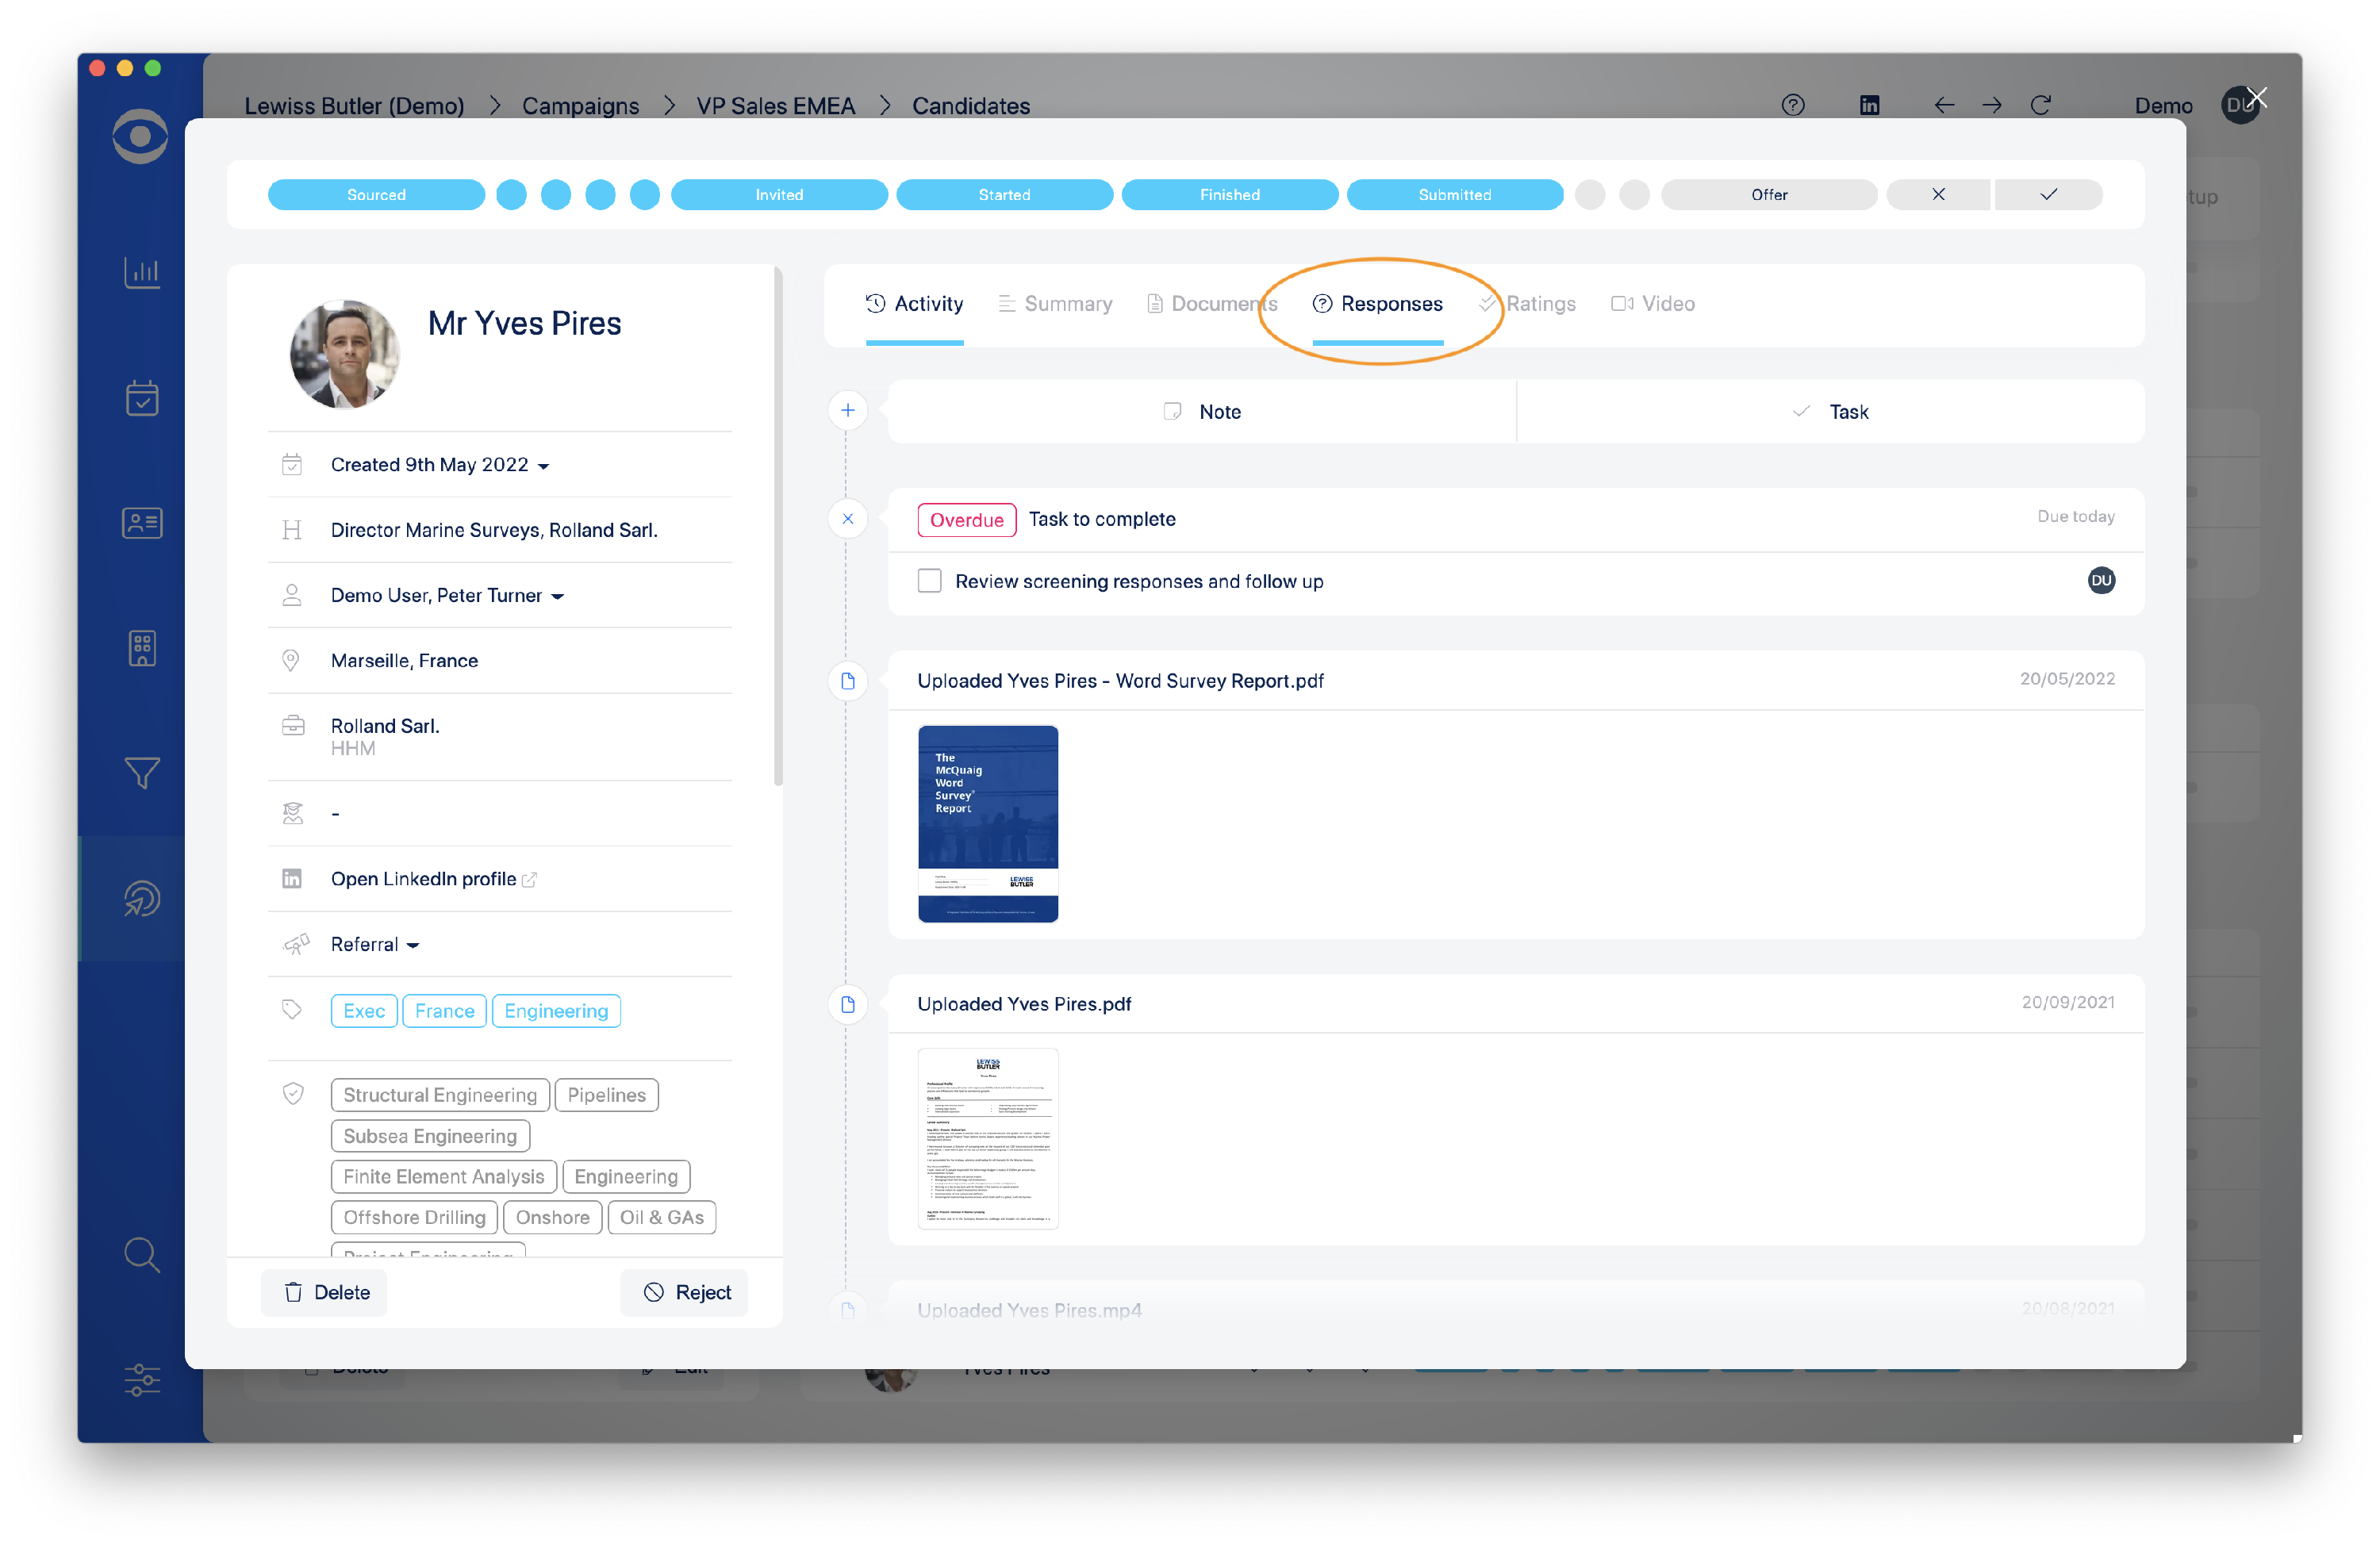This screenshot has width=2380, height=1546.
Task: Open the Referral source dropdown
Action: (x=374, y=945)
